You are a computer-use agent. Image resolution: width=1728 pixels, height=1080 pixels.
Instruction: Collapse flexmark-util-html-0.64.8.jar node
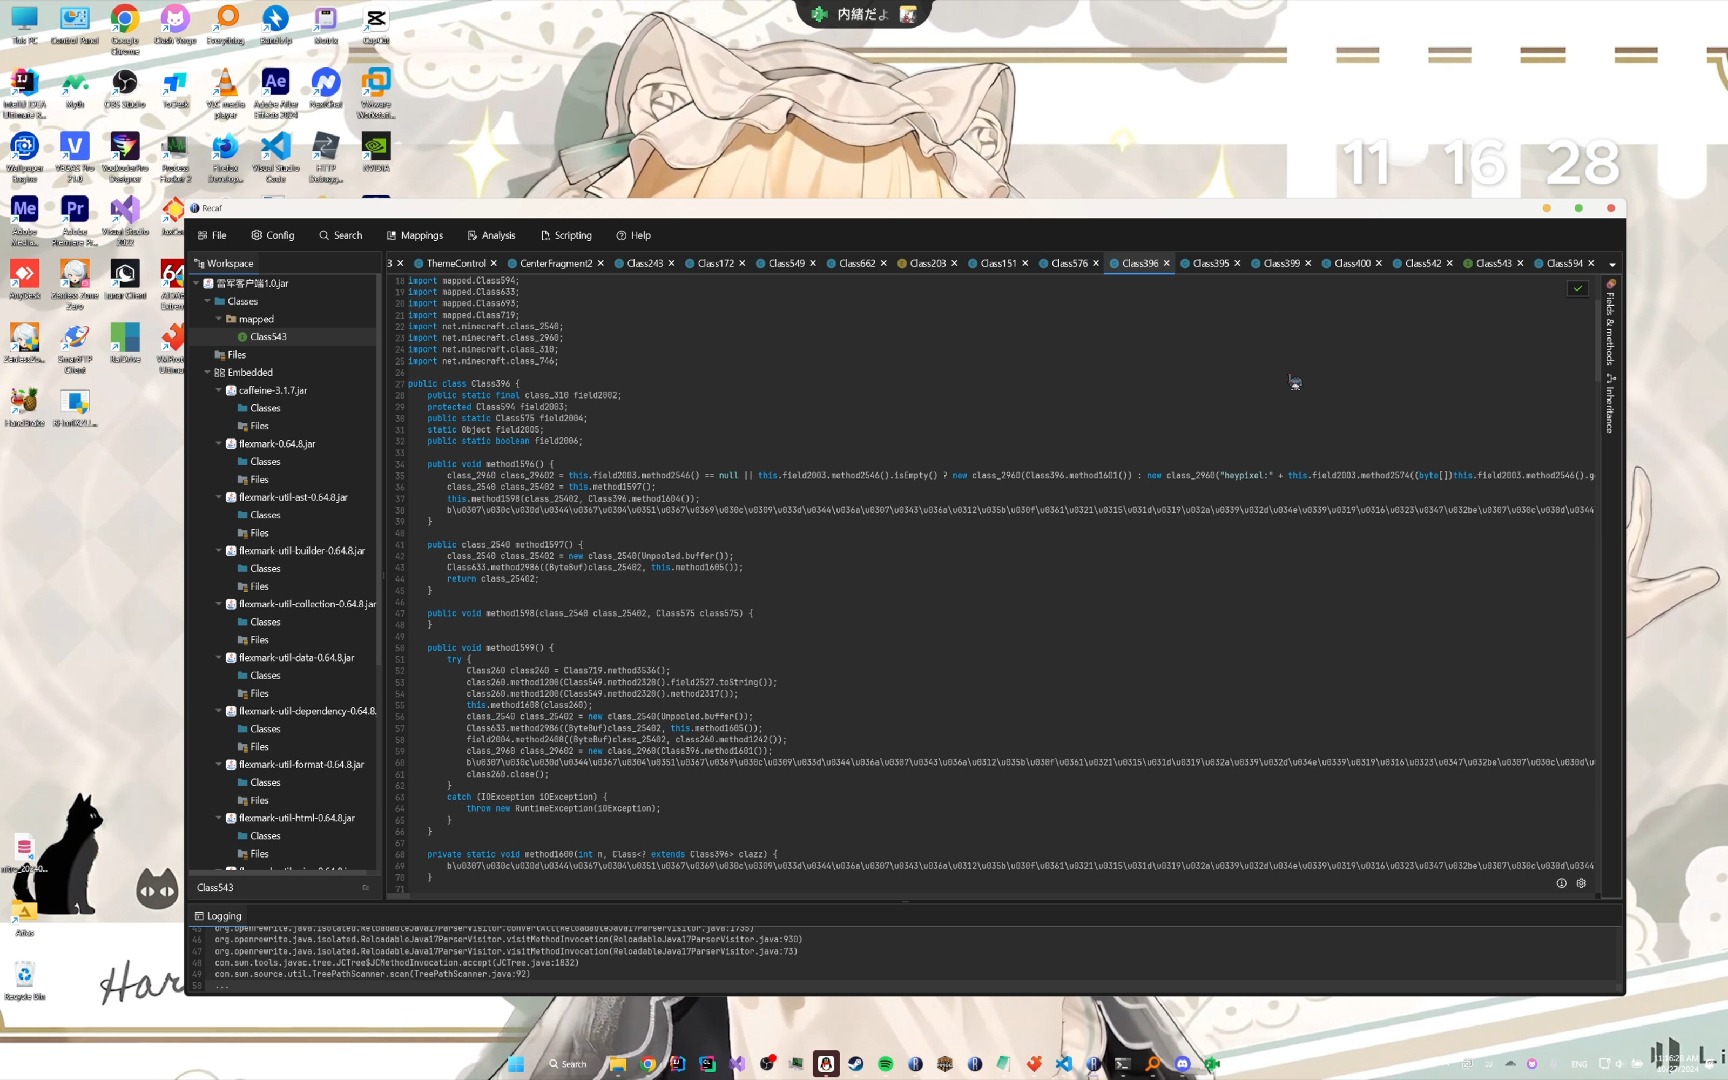point(219,817)
